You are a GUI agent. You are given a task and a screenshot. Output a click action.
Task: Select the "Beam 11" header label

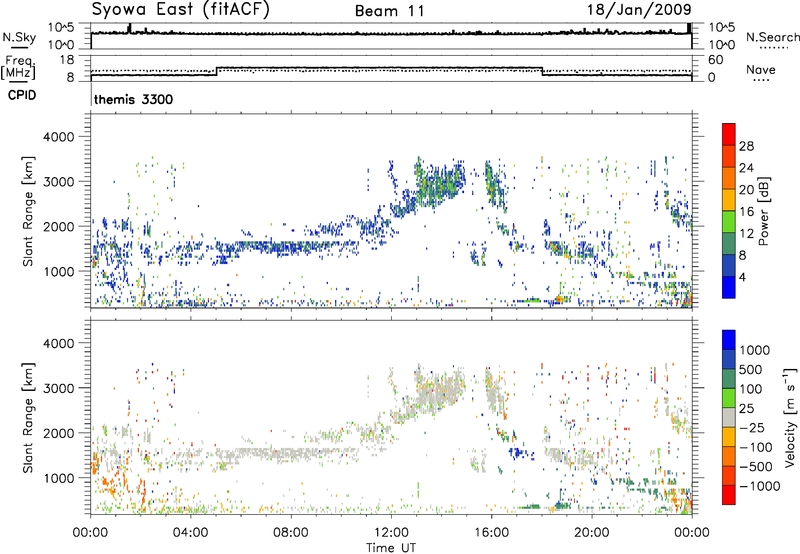pyautogui.click(x=390, y=11)
